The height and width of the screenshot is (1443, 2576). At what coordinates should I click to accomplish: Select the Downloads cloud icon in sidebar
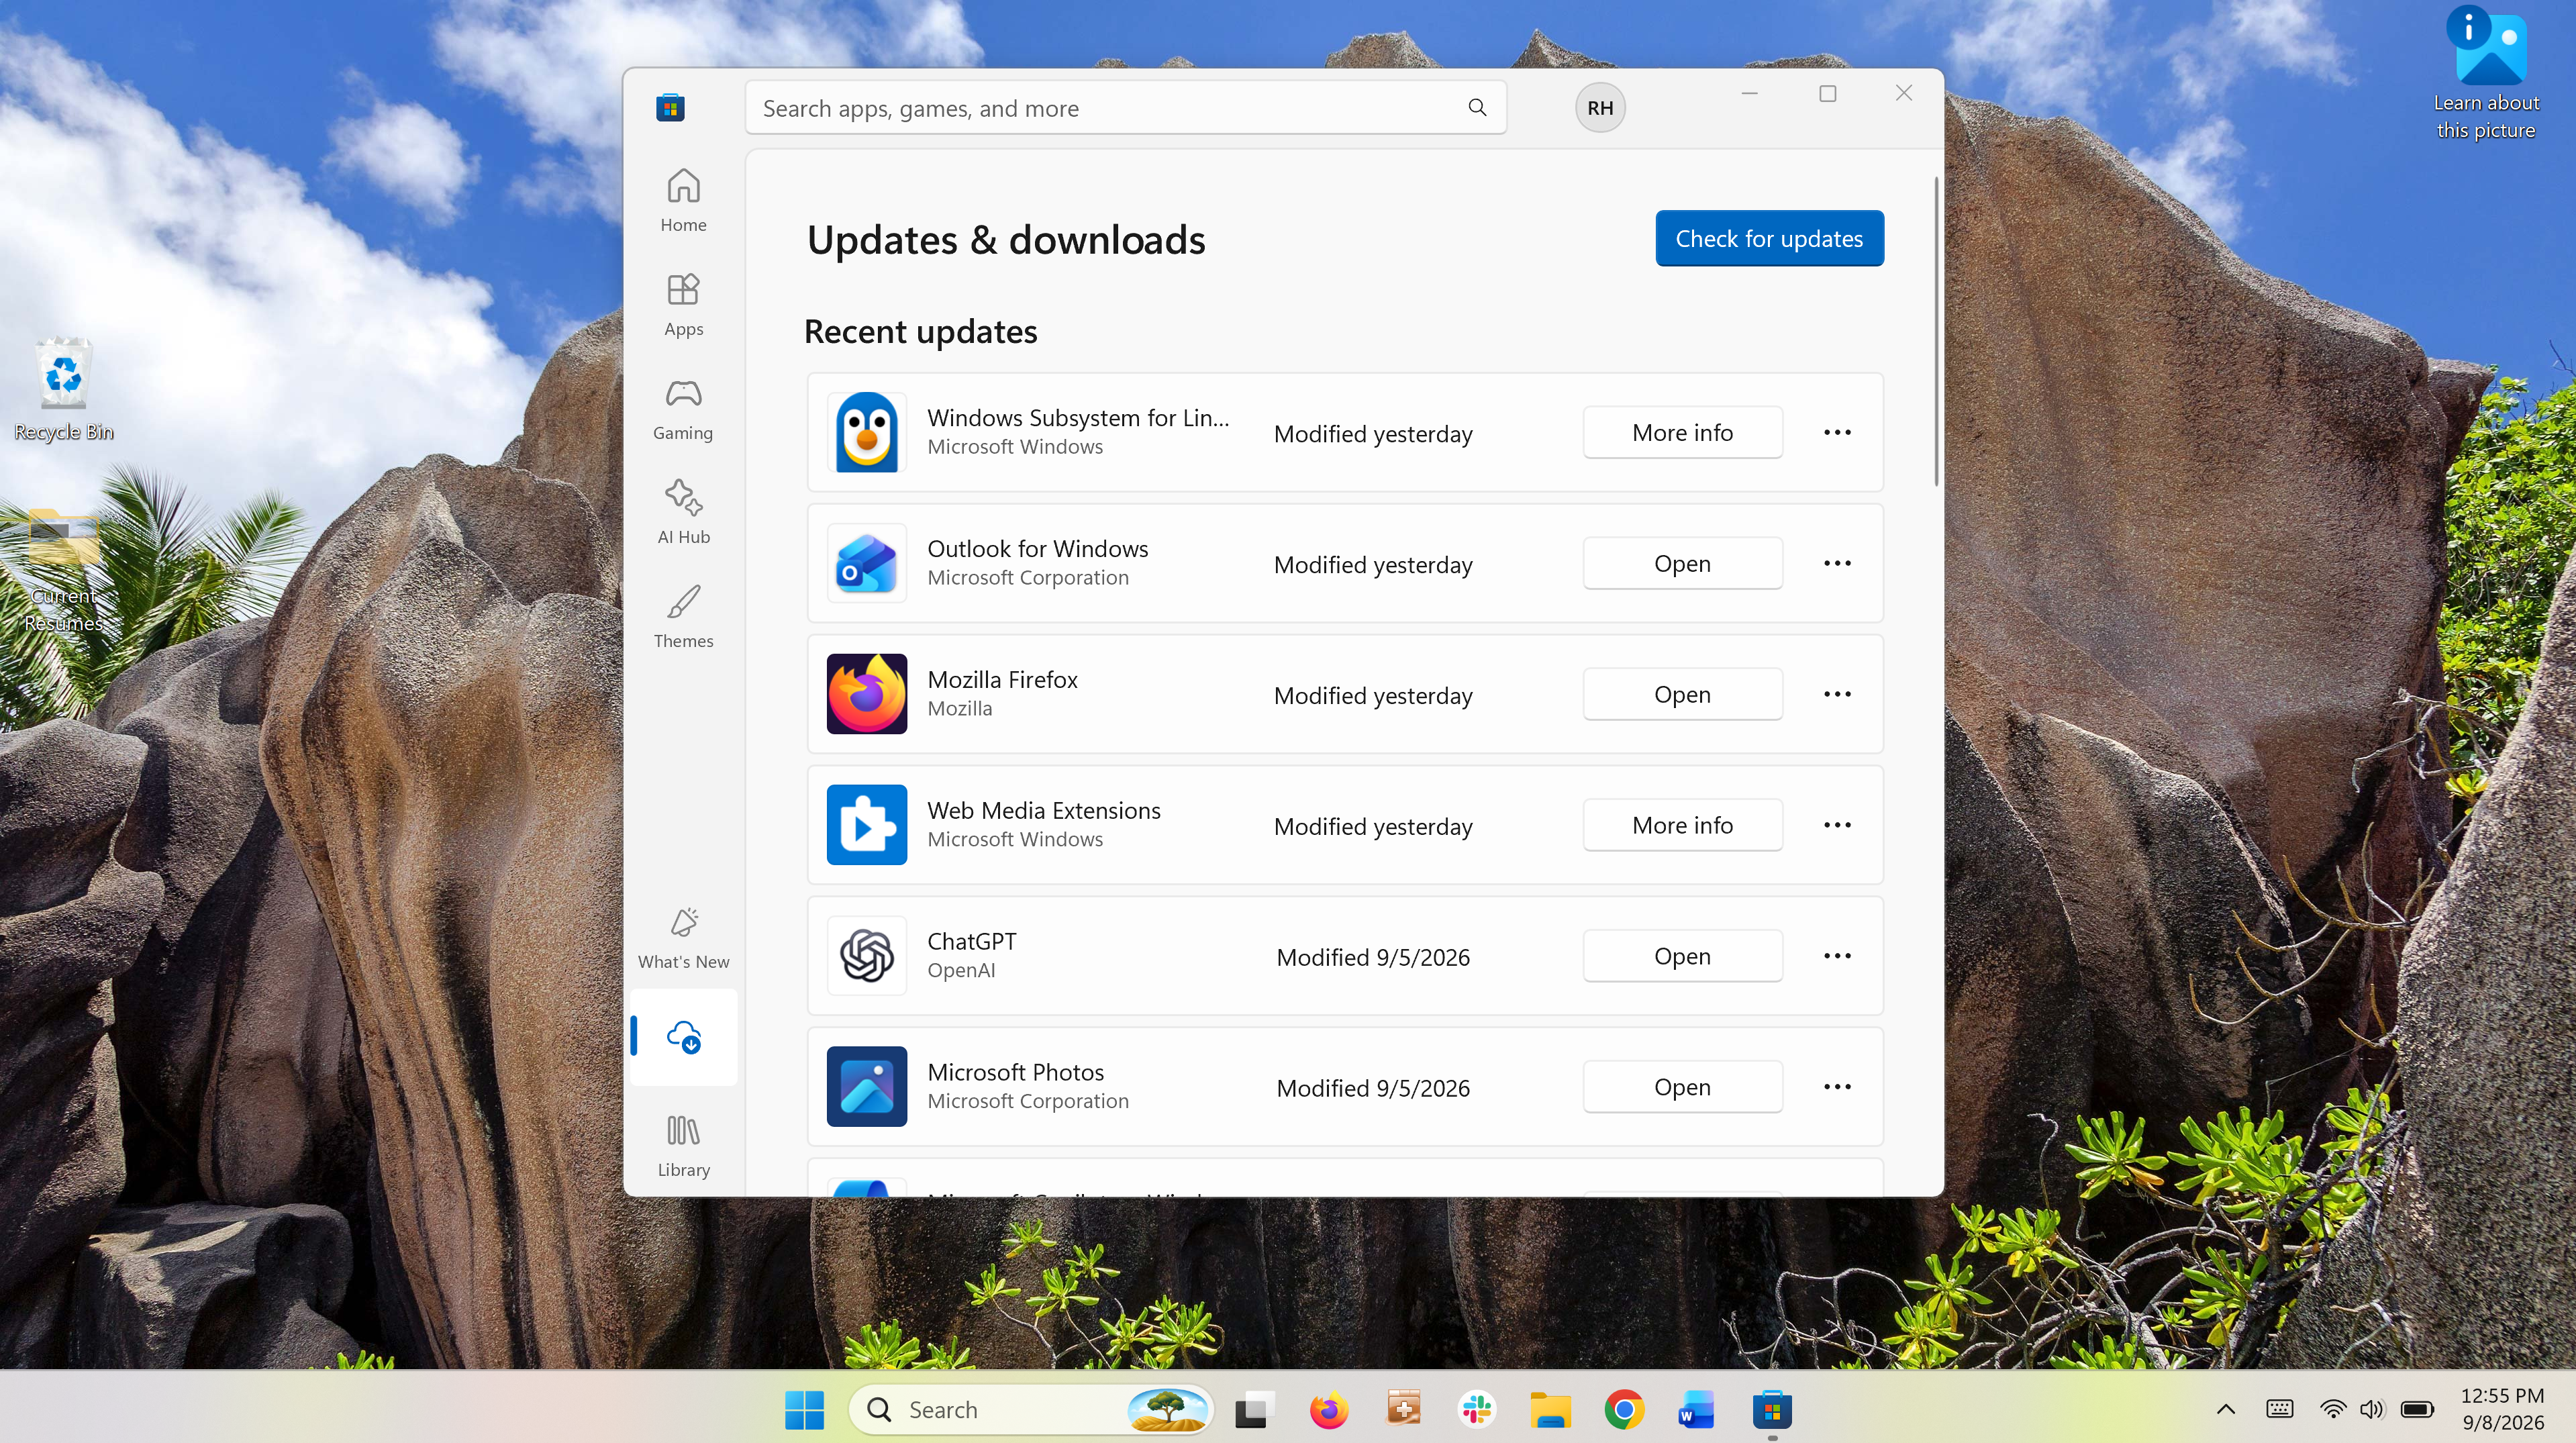point(683,1037)
